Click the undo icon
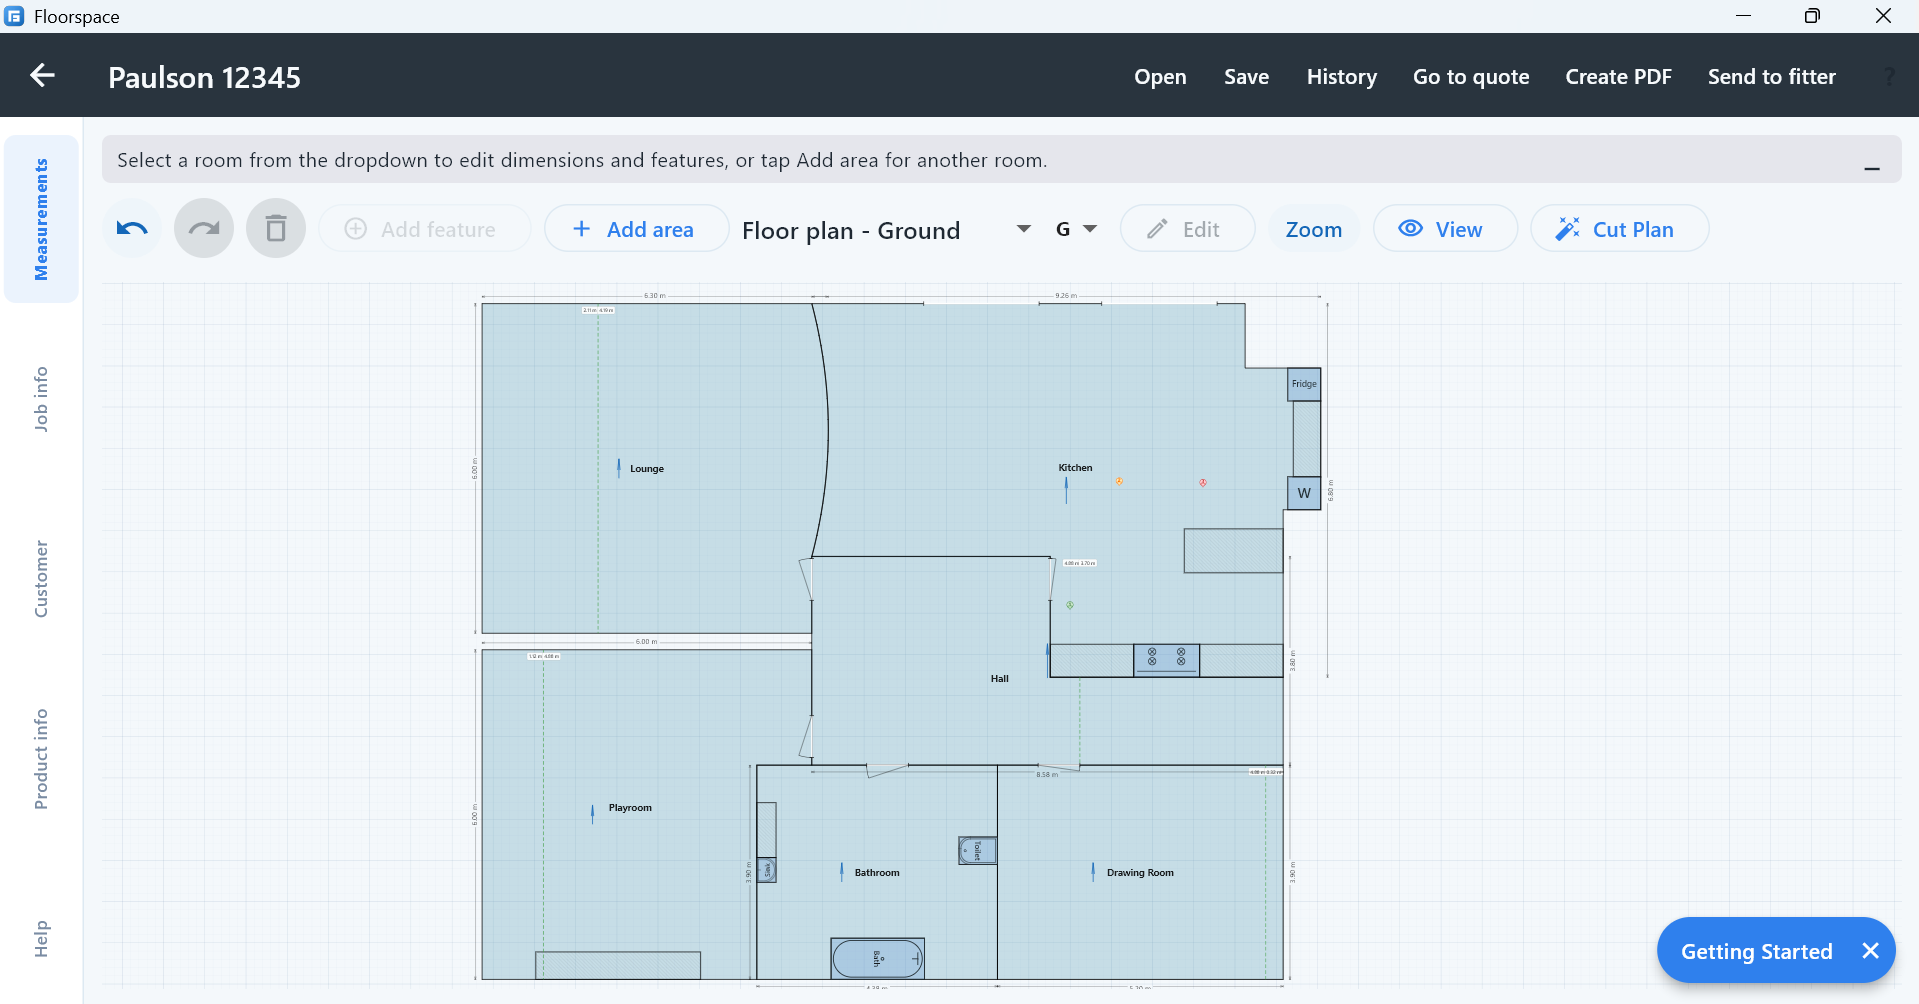 (132, 229)
